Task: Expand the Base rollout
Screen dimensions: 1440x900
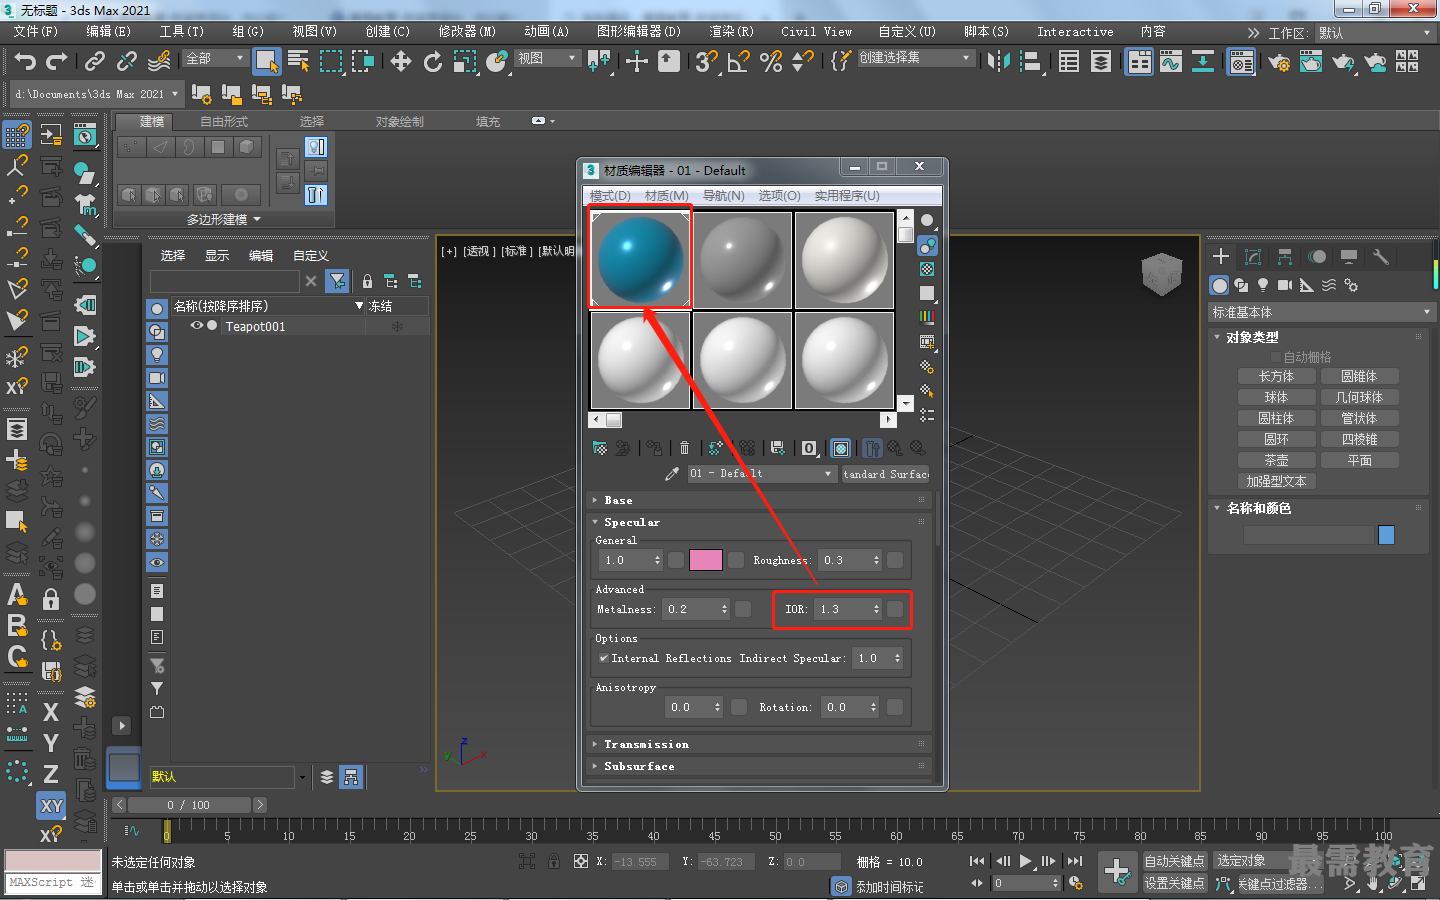Action: pos(760,500)
